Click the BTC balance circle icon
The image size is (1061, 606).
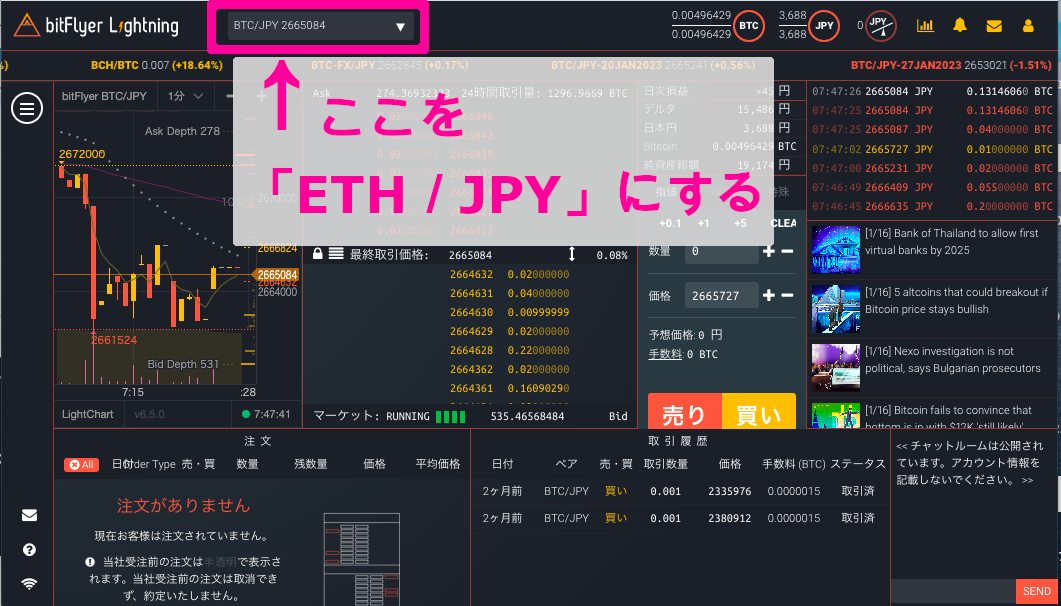coord(748,26)
